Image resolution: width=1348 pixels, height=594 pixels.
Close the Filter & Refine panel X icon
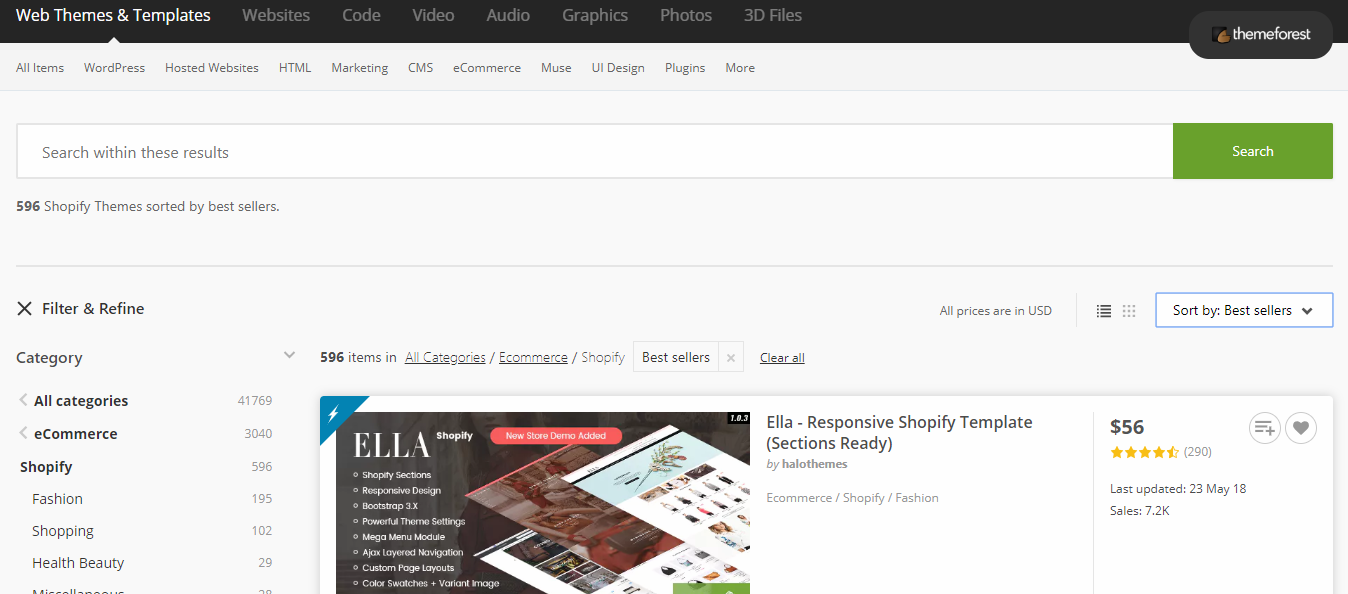tap(25, 309)
